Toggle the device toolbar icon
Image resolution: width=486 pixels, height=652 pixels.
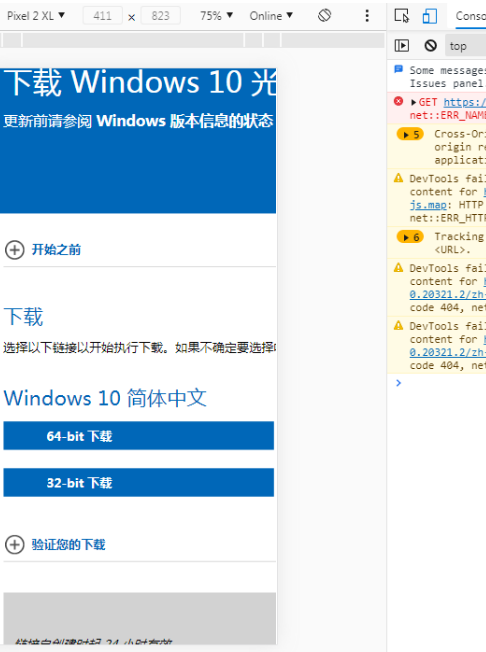coord(429,16)
